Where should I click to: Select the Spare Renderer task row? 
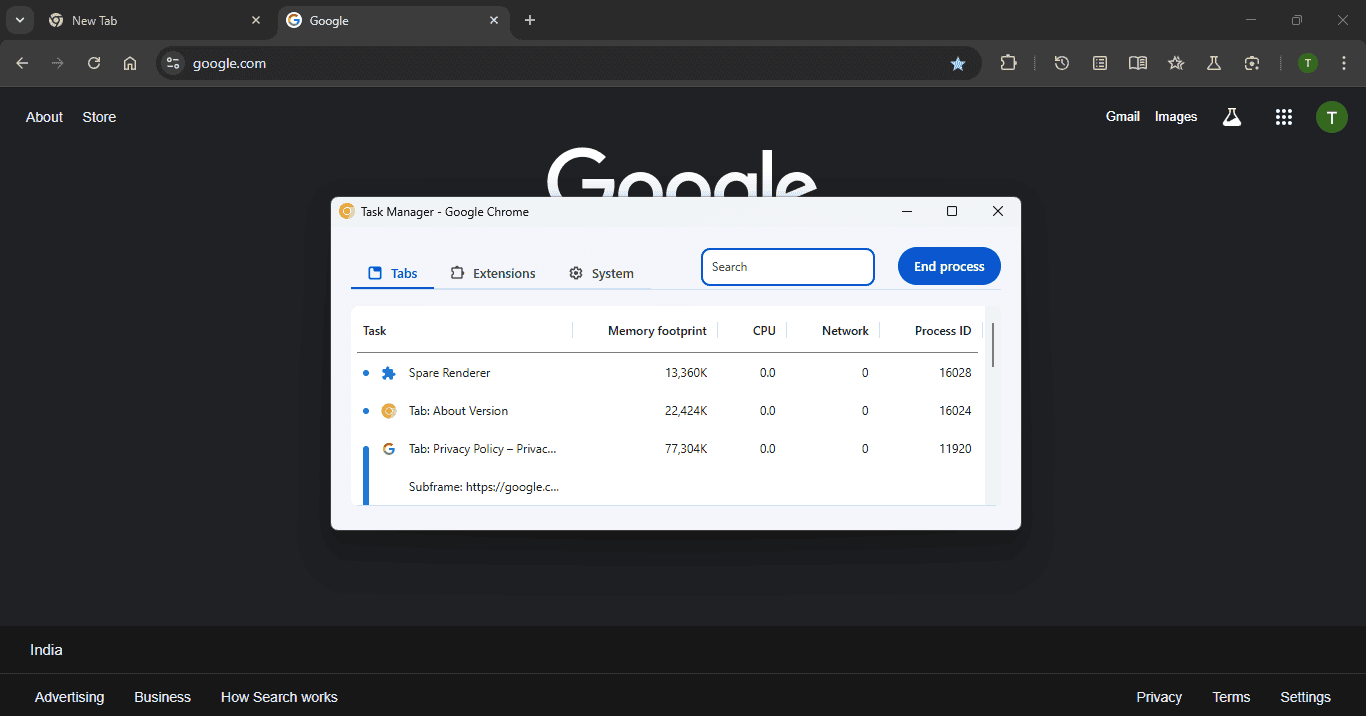coord(667,373)
